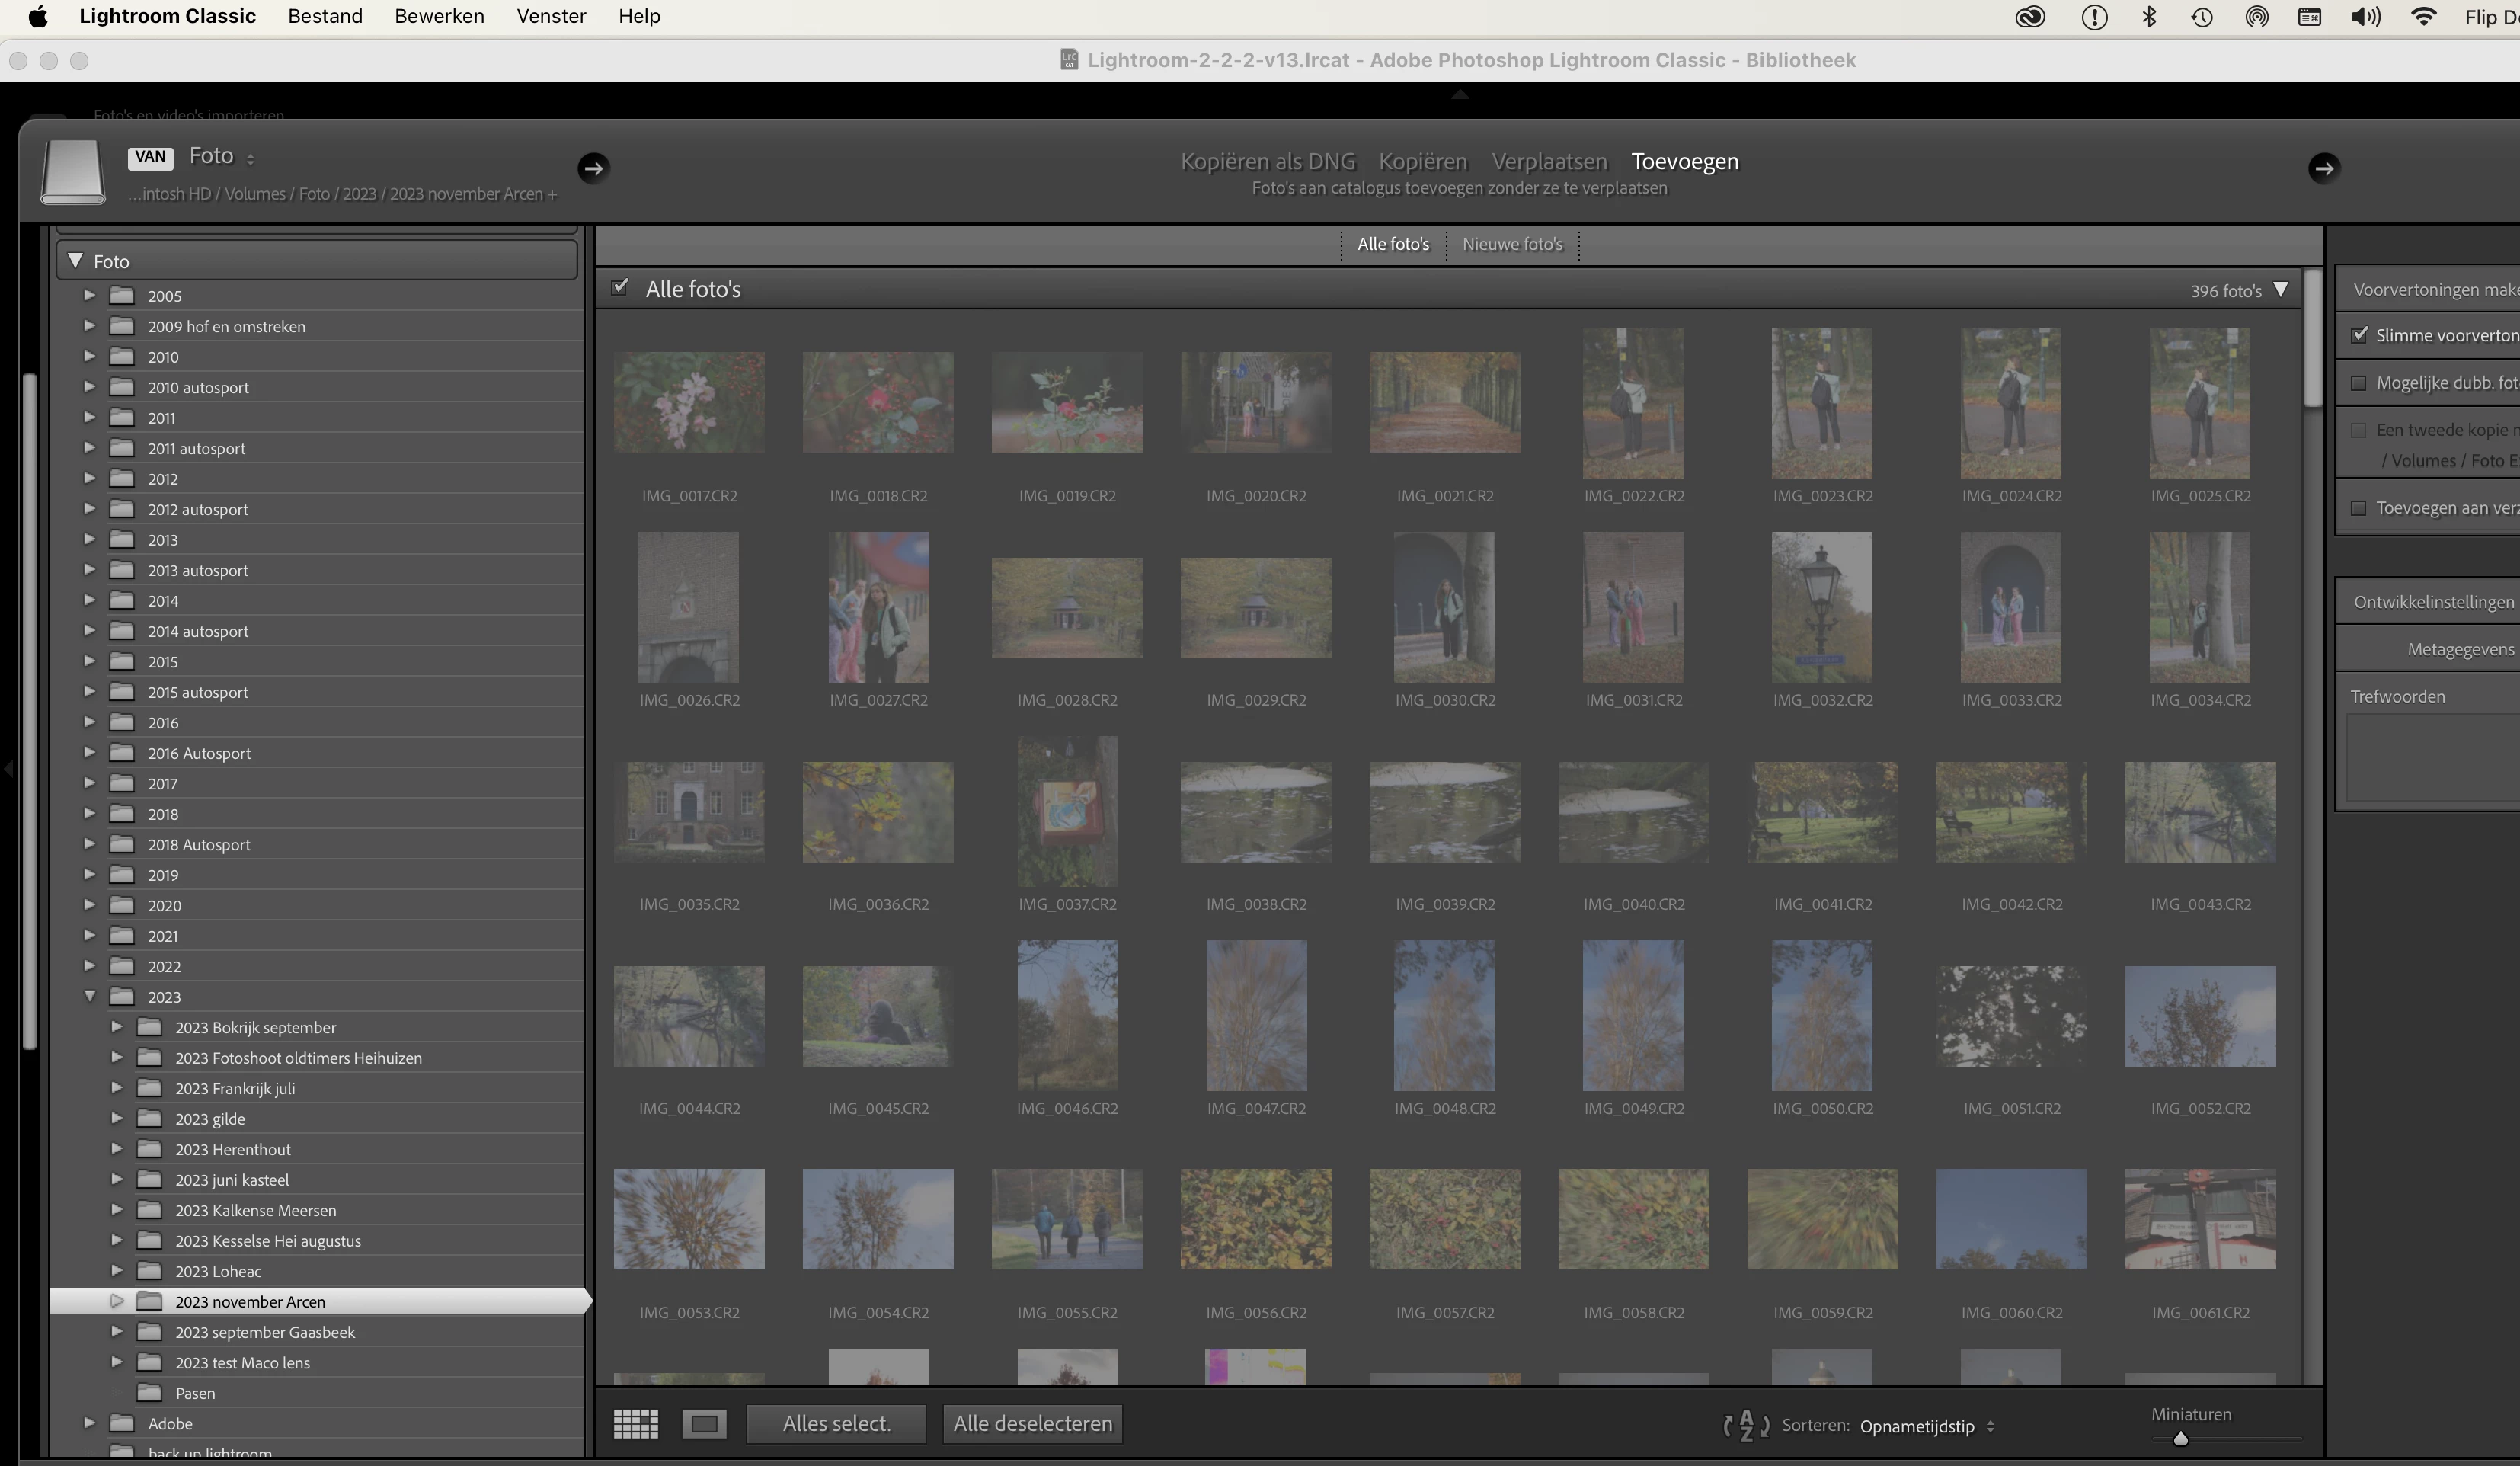Click the destination arrow button at right
2520x1466 pixels.
(x=2323, y=168)
